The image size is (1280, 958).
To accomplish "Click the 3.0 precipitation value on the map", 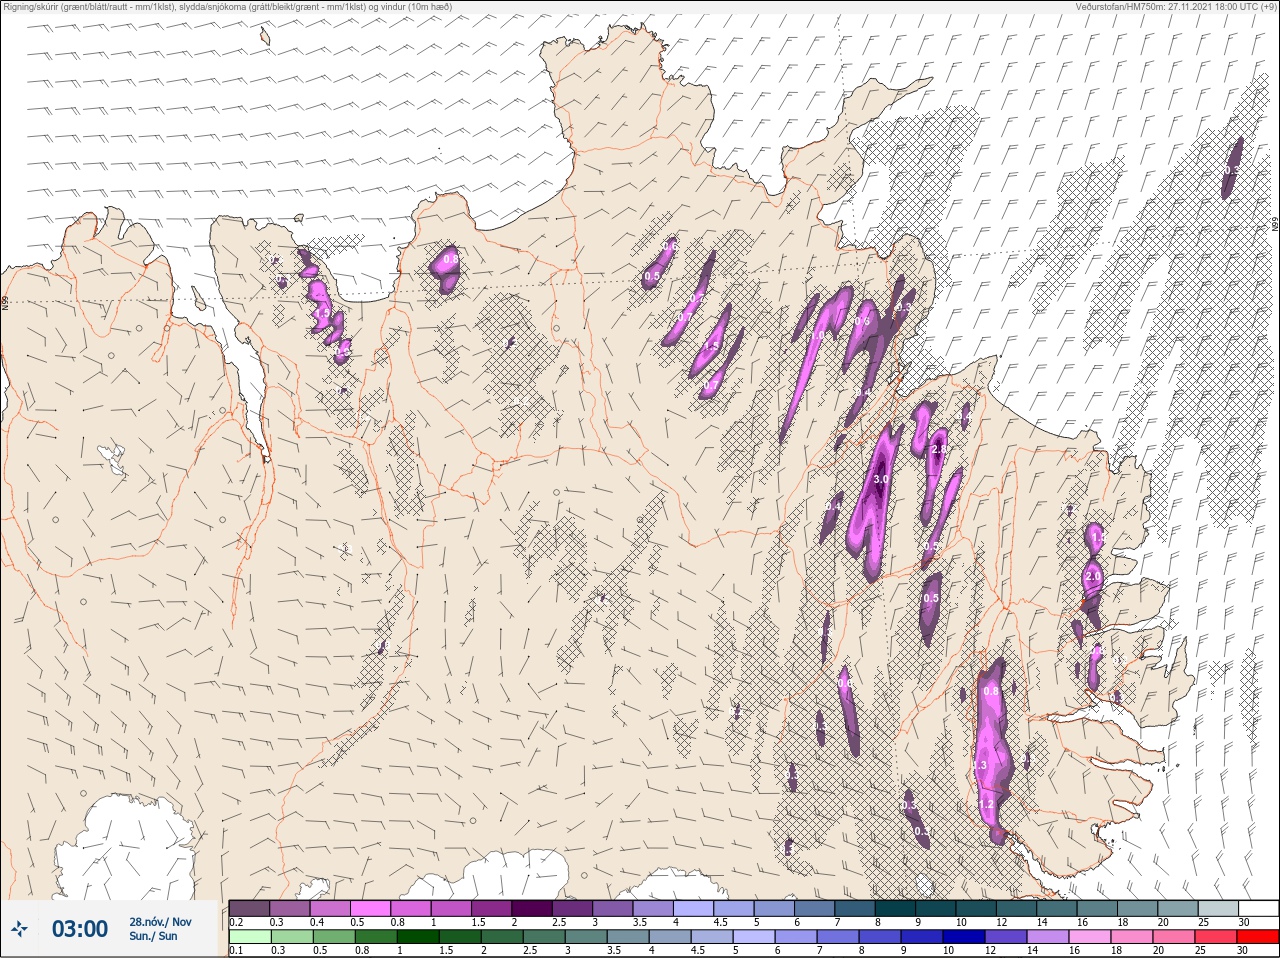I will 880,480.
